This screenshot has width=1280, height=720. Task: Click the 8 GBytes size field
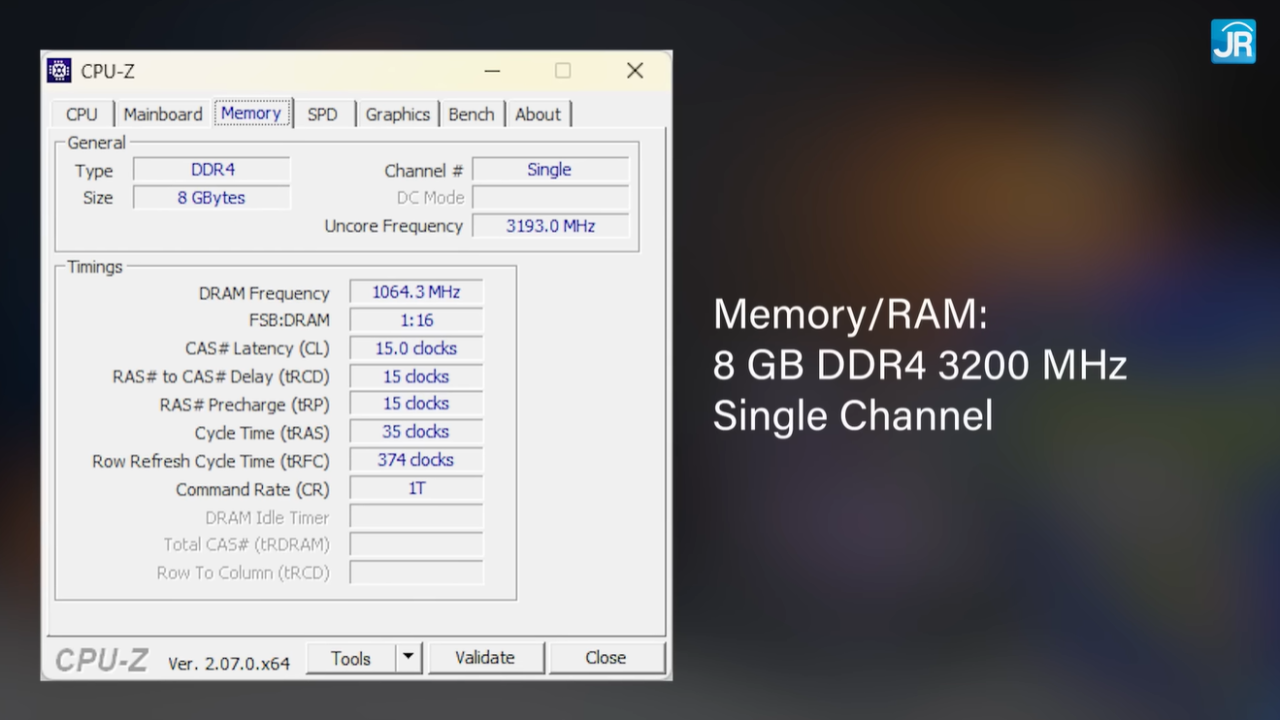212,198
